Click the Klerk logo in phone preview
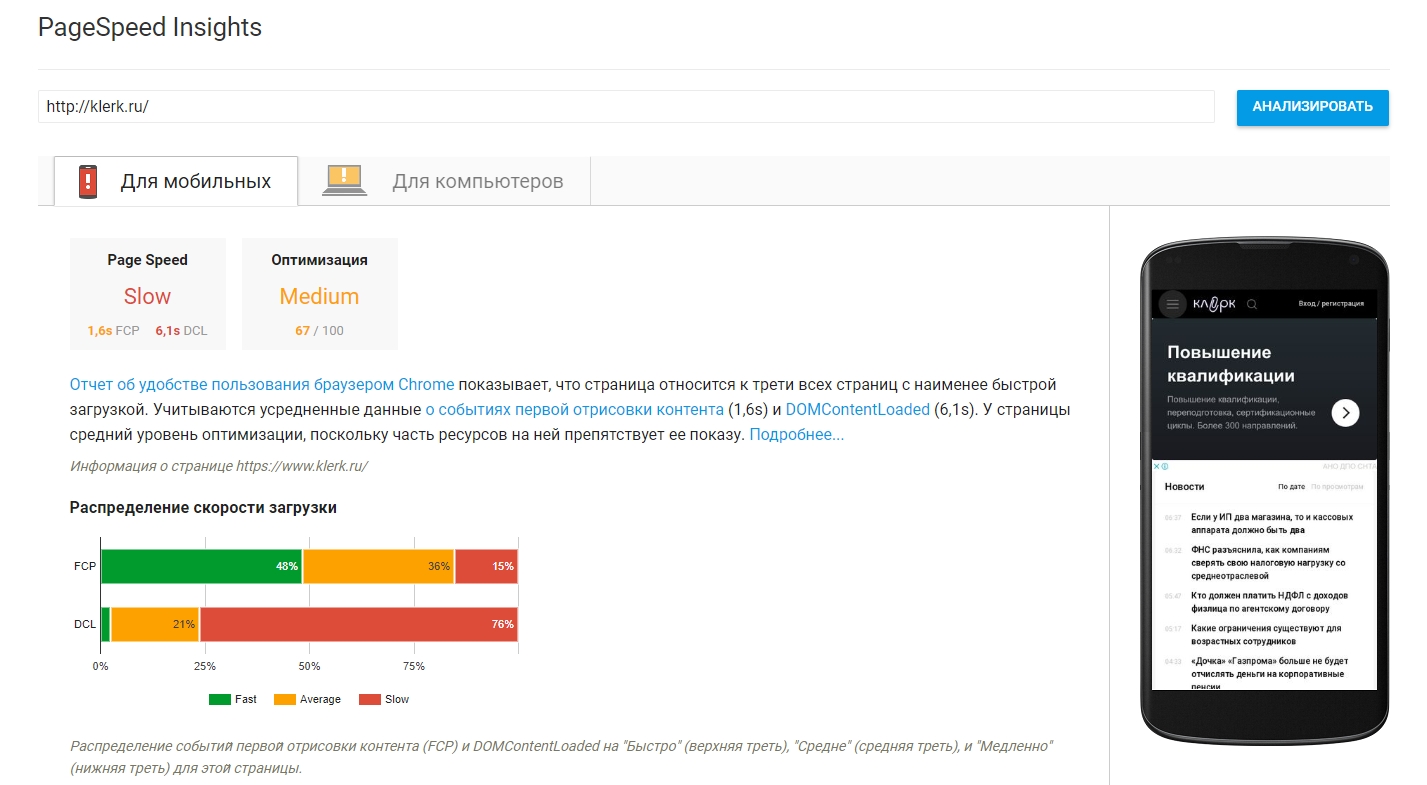Screen dimensions: 1427x785 click(x=1214, y=304)
